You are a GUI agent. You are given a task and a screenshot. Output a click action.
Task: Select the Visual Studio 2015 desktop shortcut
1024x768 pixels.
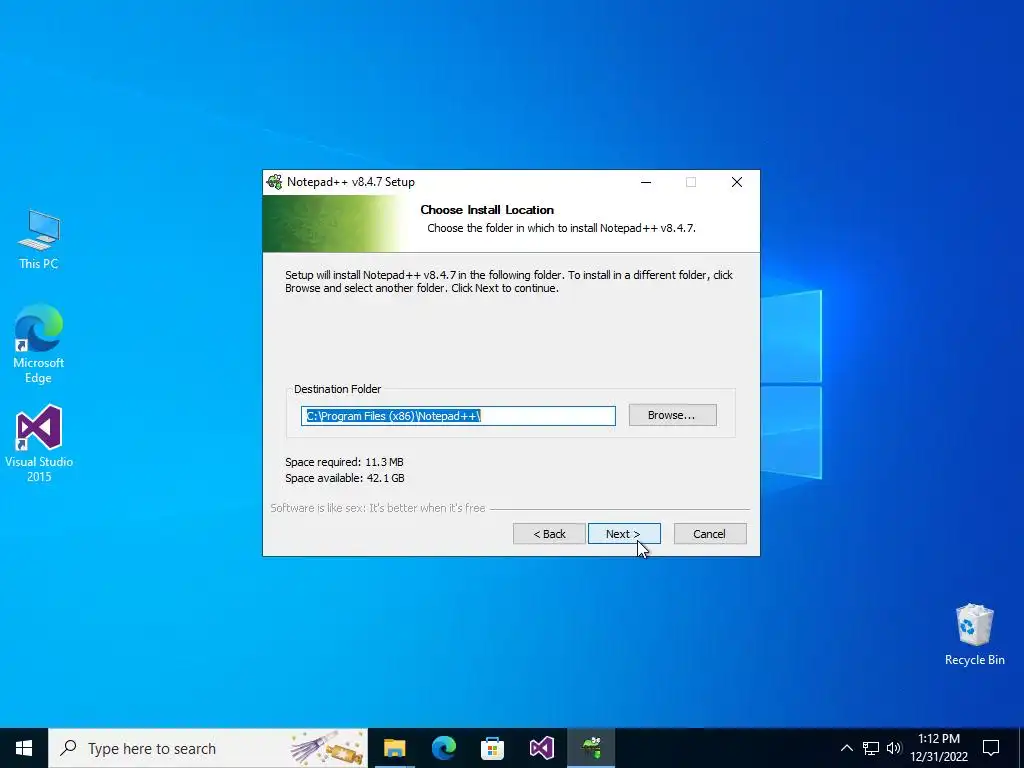point(39,443)
